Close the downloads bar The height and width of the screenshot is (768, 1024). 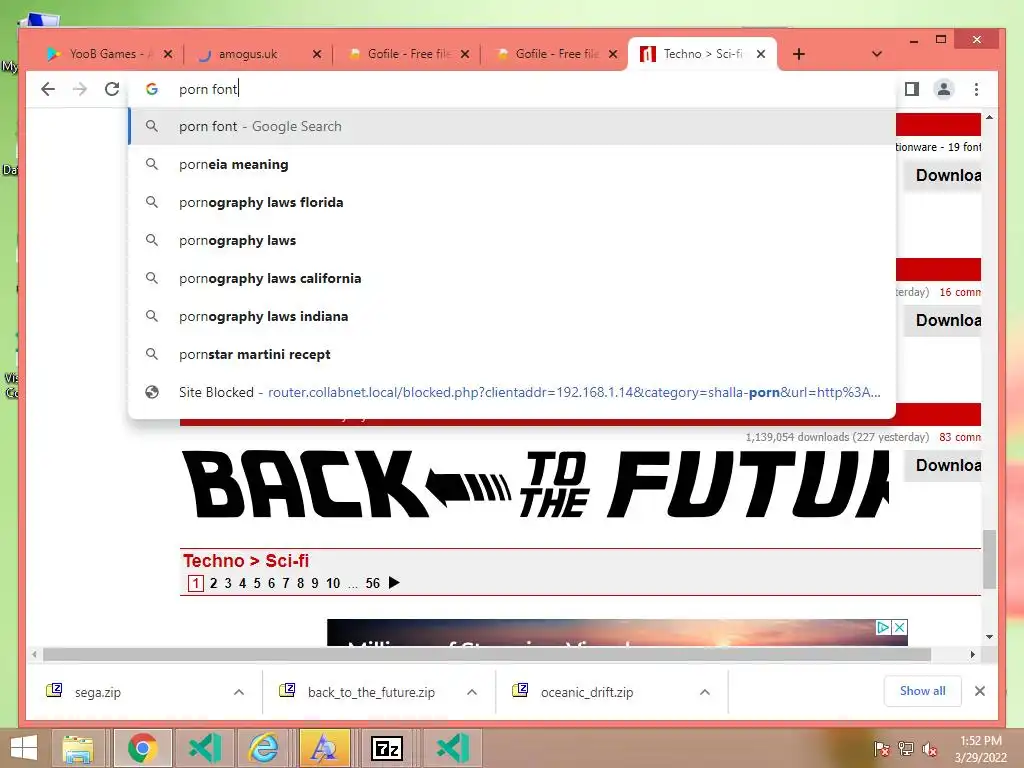[980, 691]
